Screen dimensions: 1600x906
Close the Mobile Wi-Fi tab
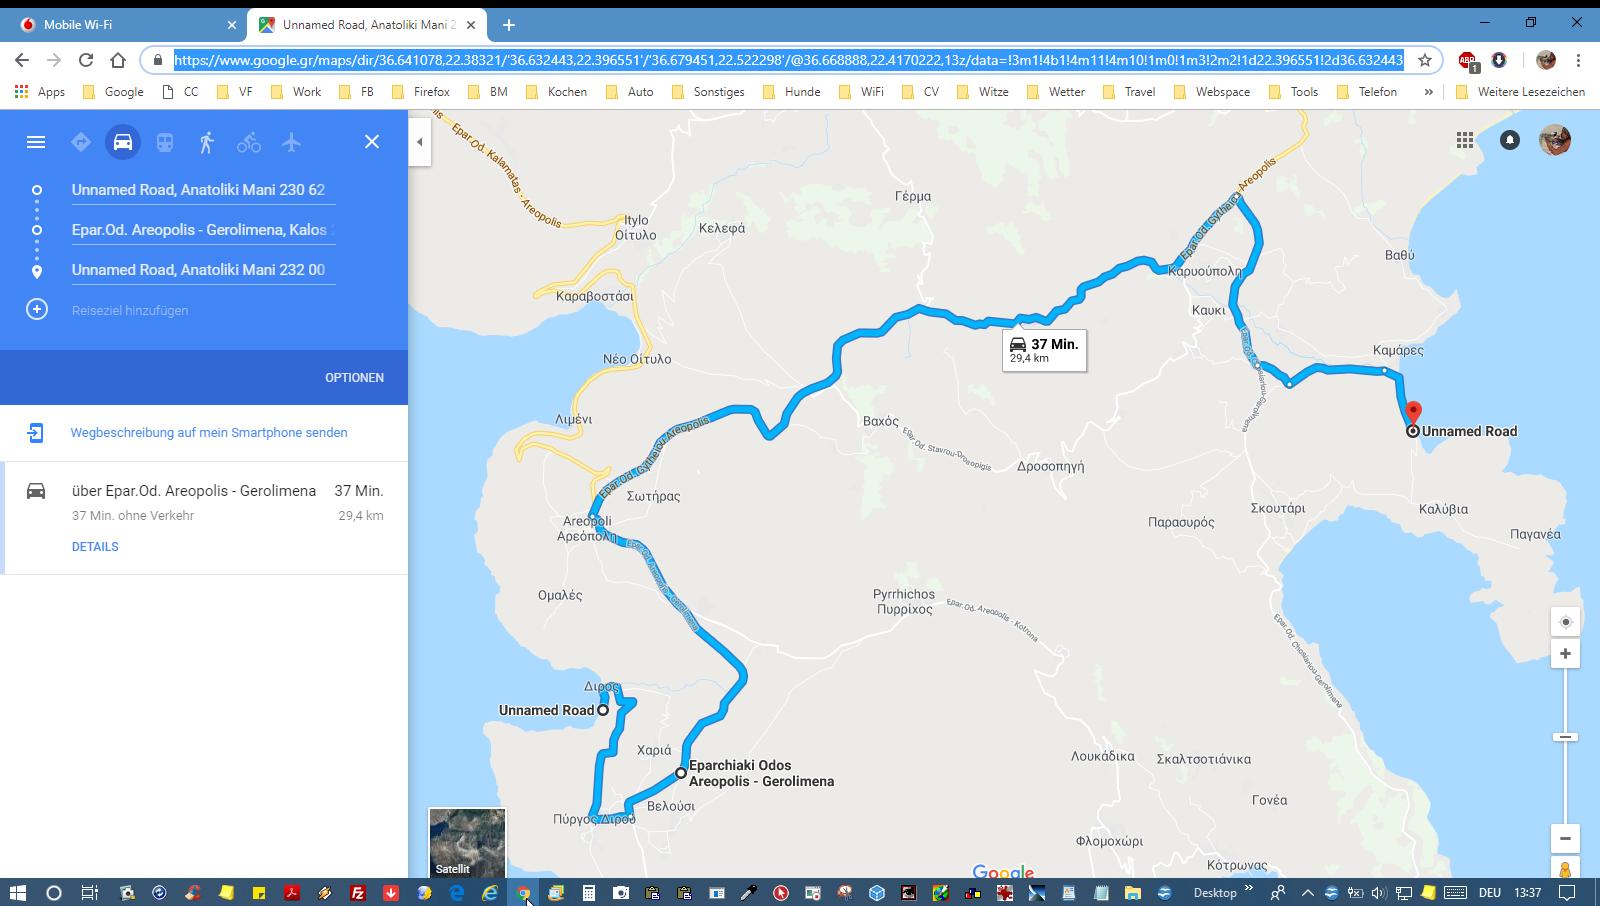231,25
